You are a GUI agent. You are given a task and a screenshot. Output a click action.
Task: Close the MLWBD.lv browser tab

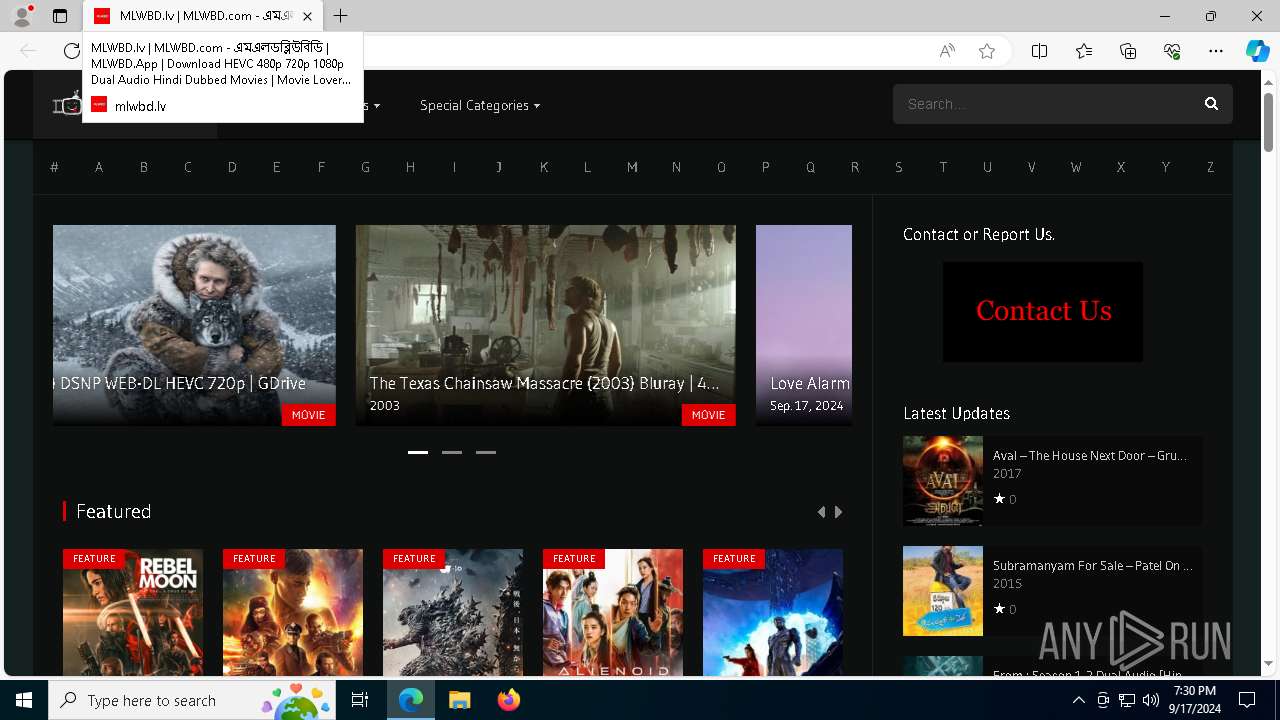tap(307, 16)
